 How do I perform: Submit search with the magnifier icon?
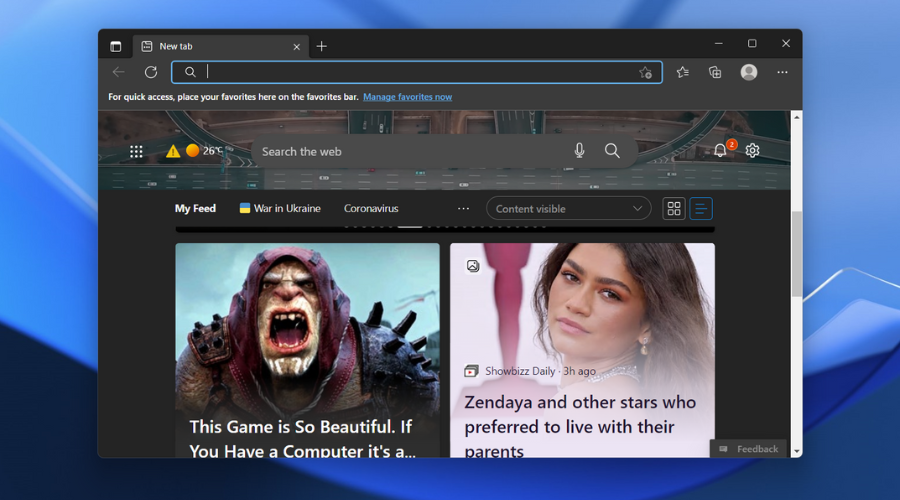tap(612, 151)
